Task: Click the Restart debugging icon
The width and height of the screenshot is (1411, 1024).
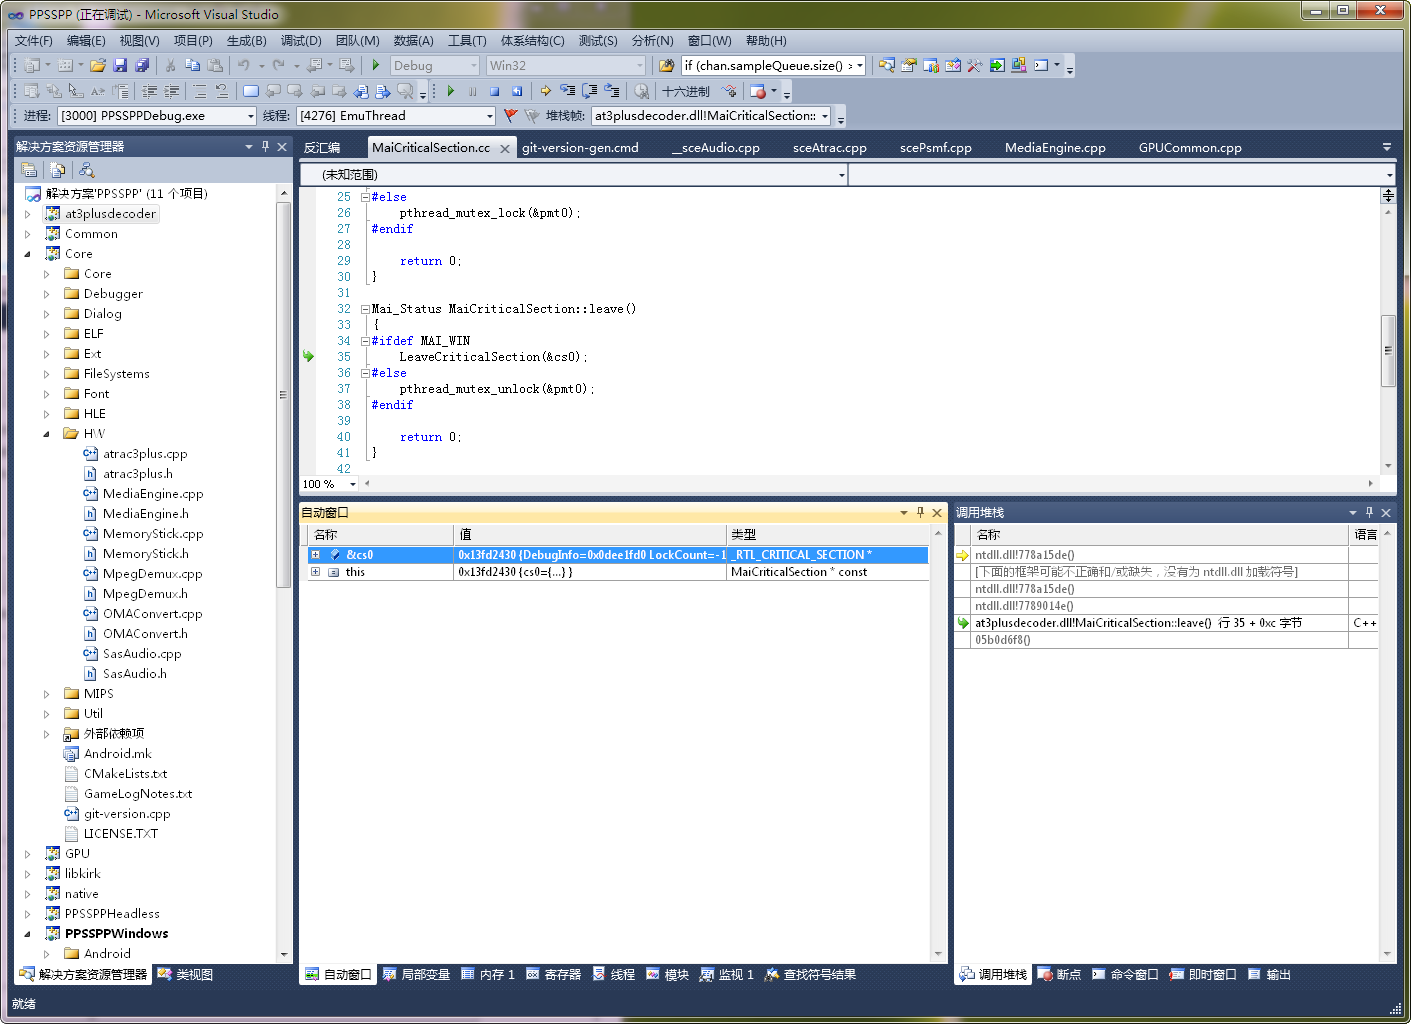Action: tap(516, 91)
